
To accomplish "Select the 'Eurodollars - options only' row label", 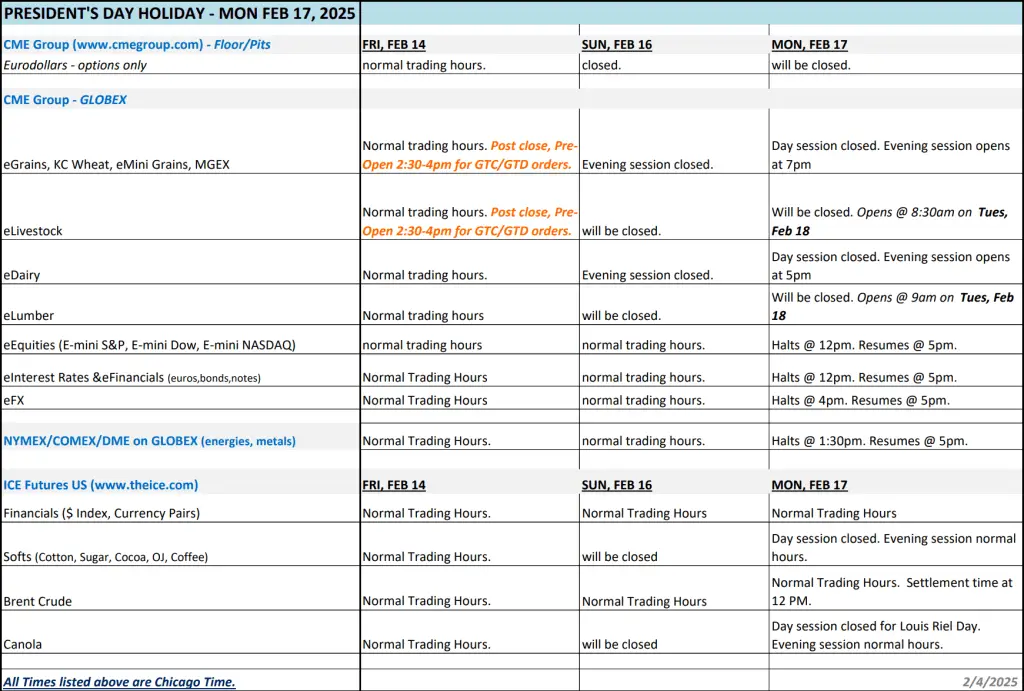I will [75, 65].
